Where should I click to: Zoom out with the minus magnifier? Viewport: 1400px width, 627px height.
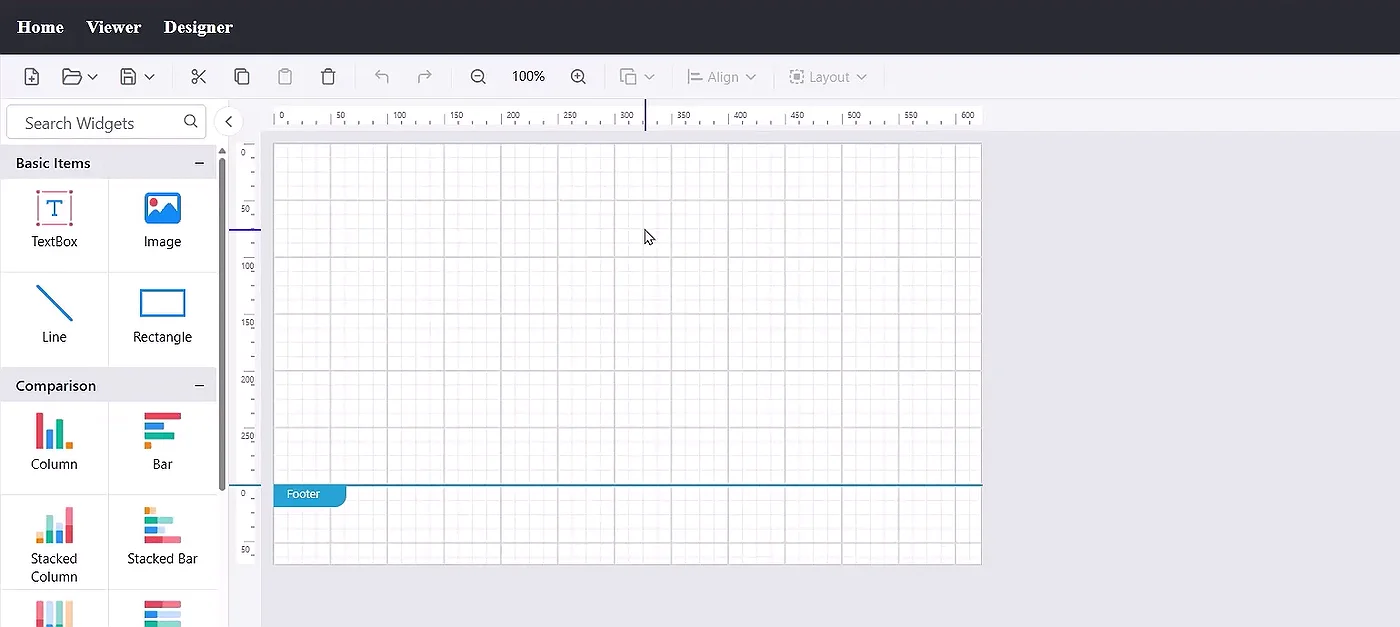[478, 77]
